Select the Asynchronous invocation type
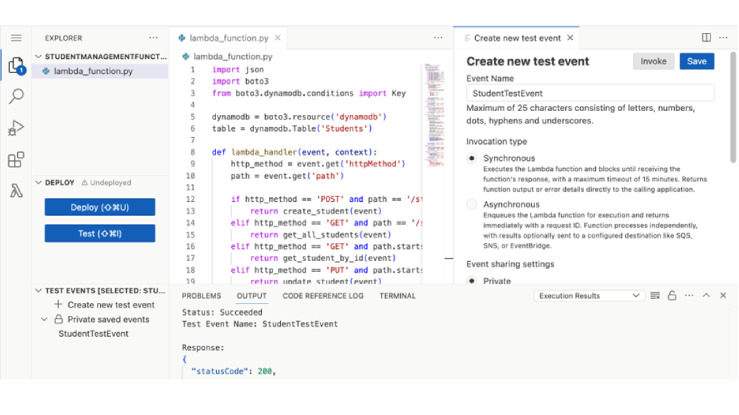This screenshot has width=739, height=415. click(472, 204)
